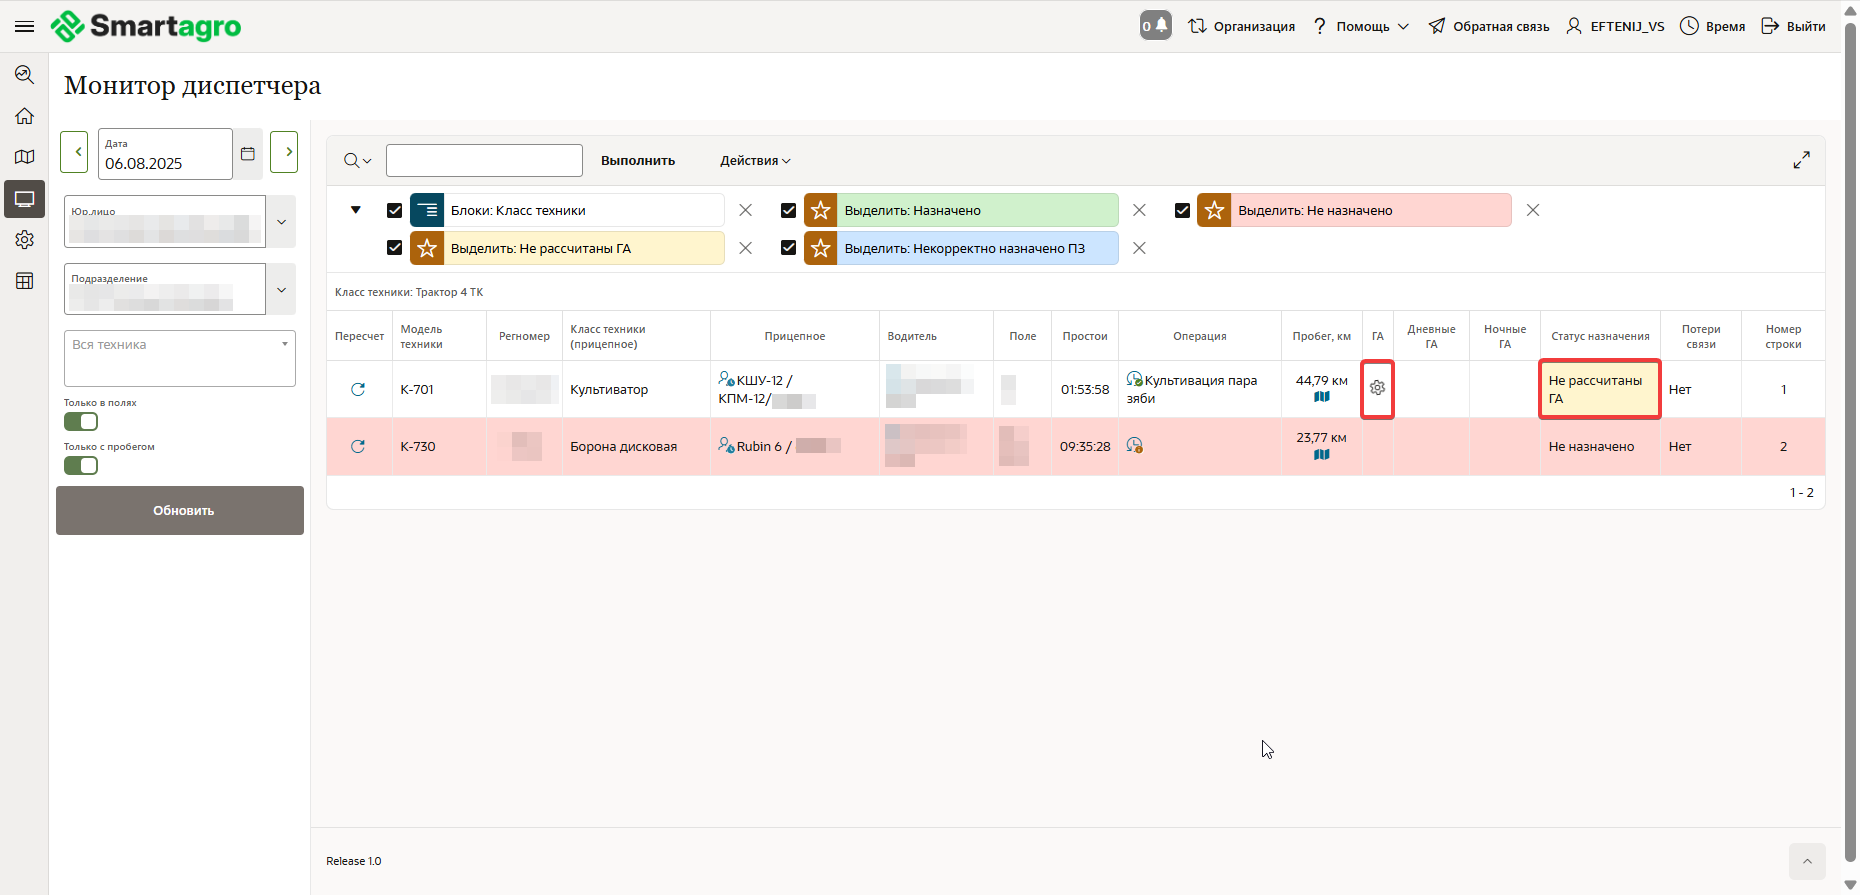Open the calendar date picker icon

pos(248,154)
